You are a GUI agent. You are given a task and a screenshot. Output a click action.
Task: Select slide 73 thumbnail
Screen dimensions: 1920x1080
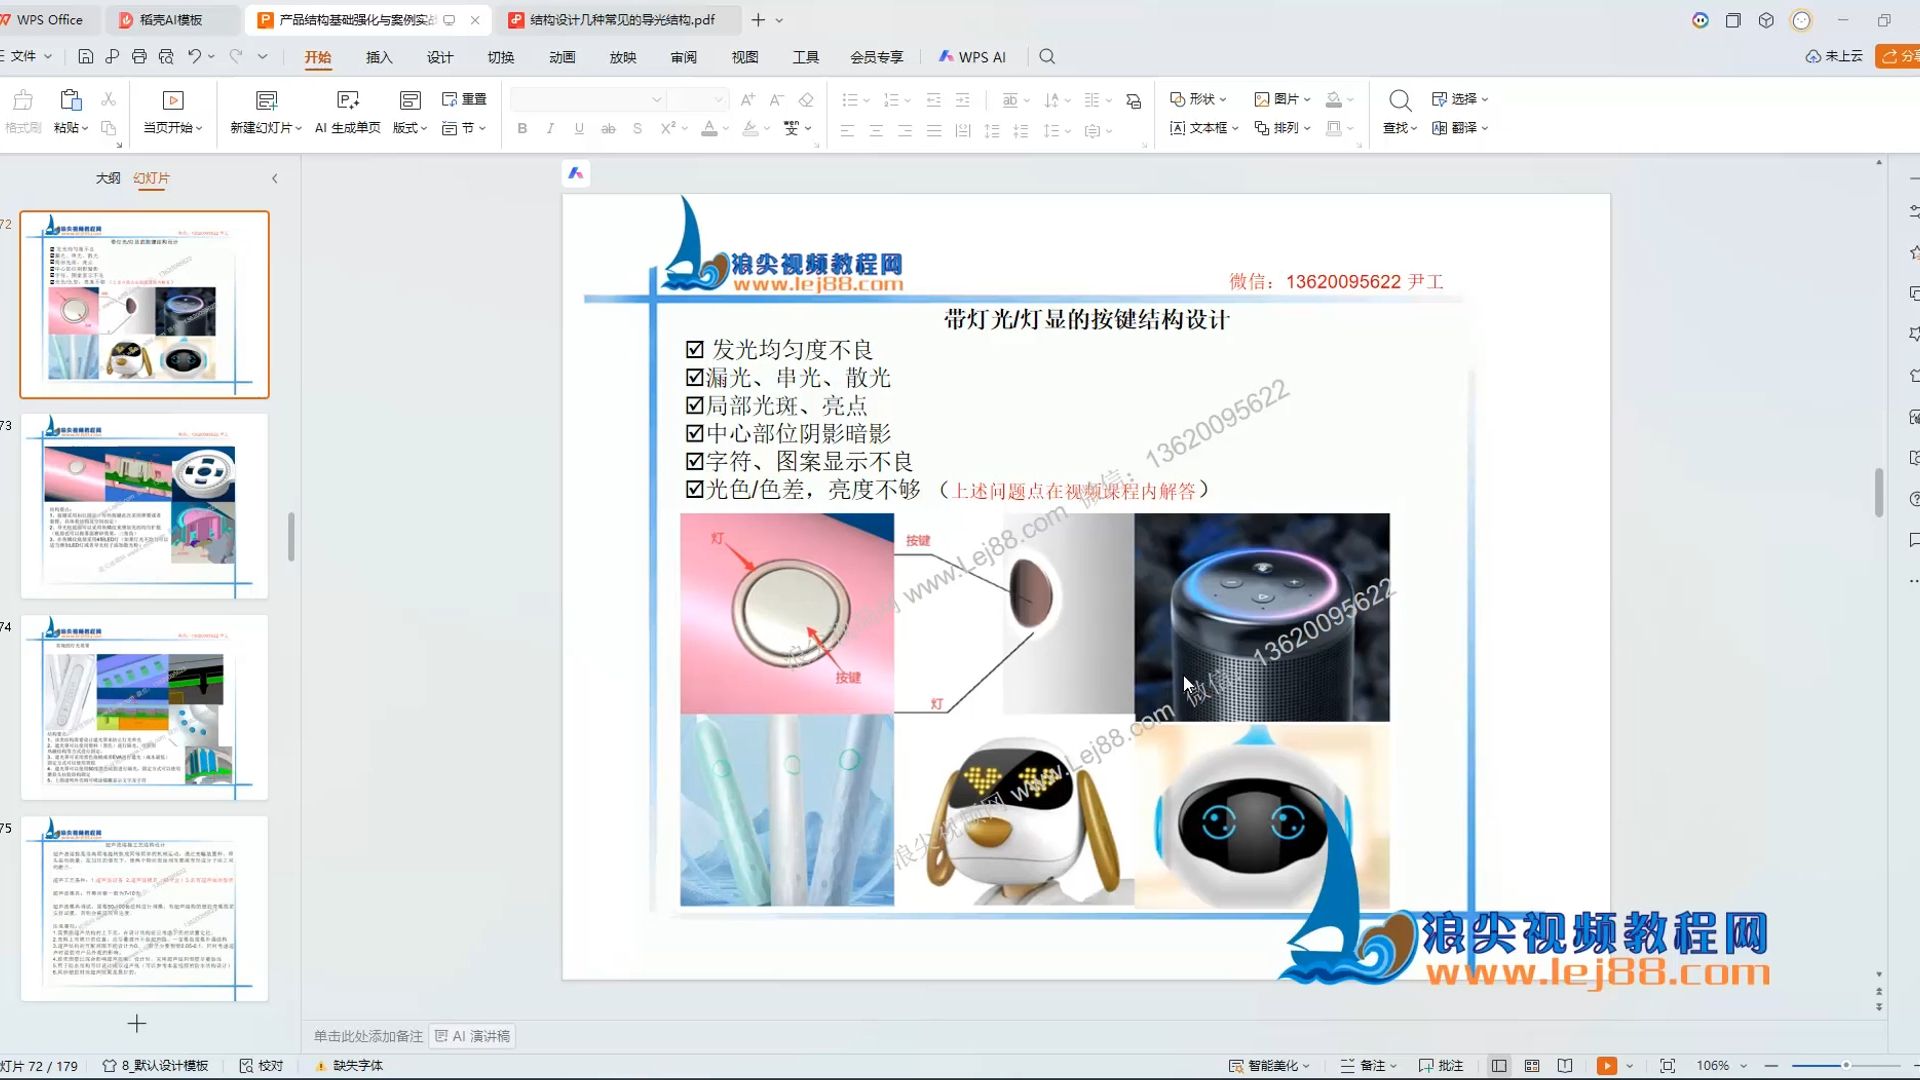144,506
